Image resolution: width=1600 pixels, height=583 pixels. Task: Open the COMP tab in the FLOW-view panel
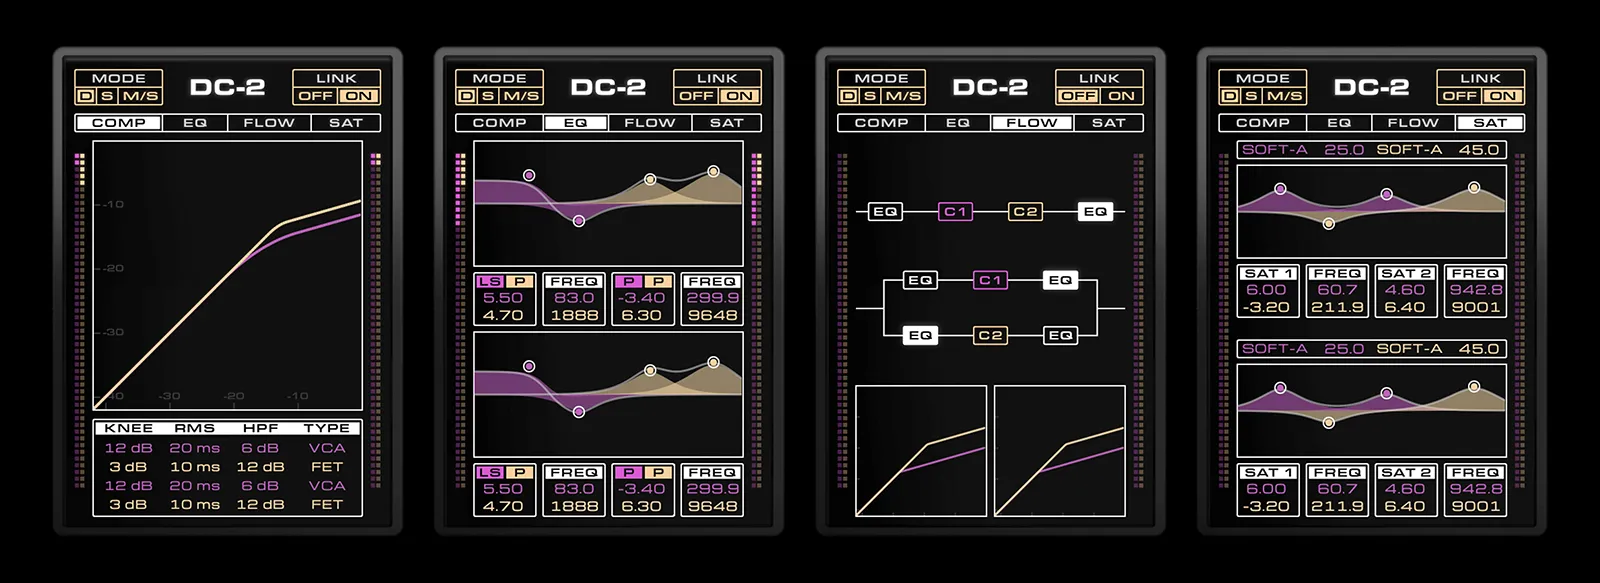click(x=881, y=122)
